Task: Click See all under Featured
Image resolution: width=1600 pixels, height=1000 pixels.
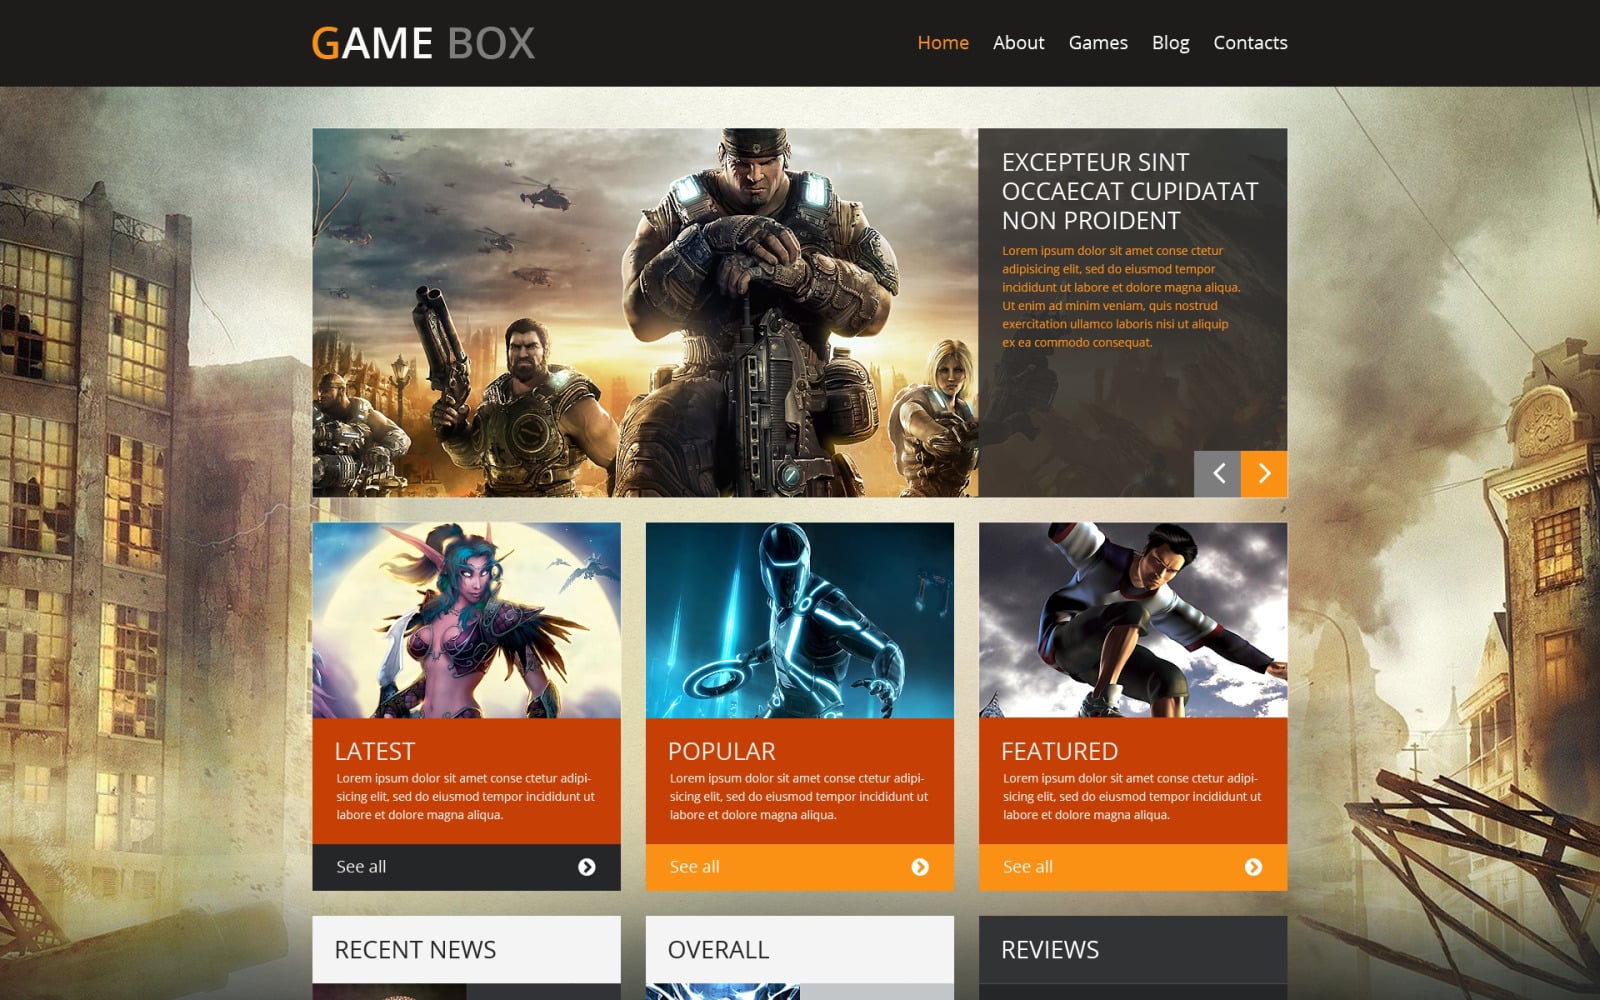Action: (x=1027, y=867)
